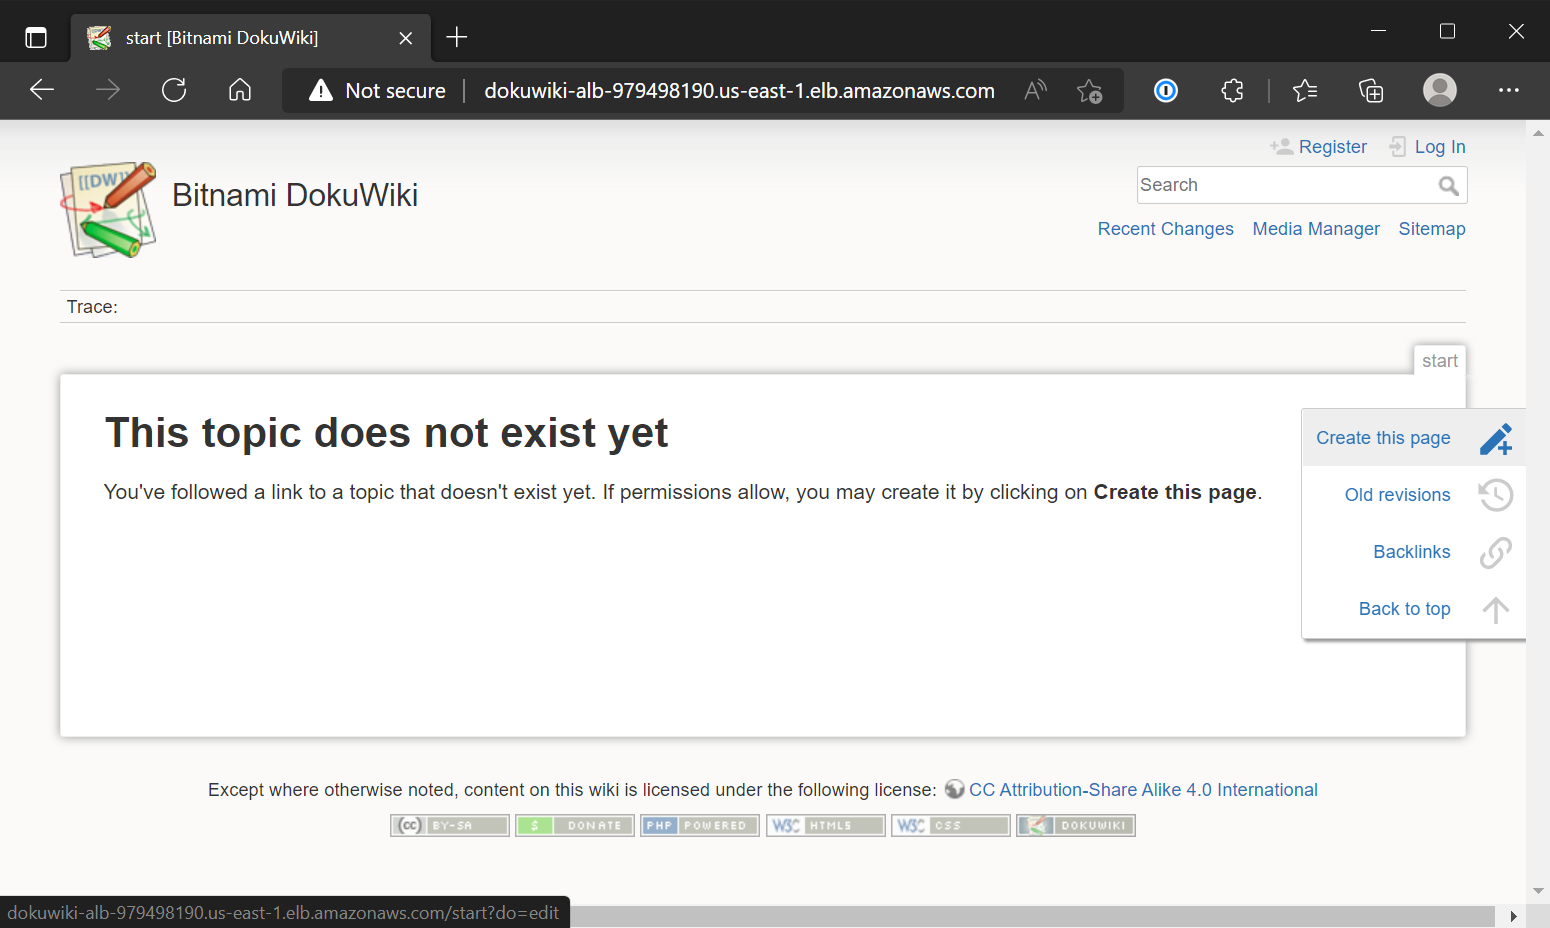Click the DokuWiki logo image
The height and width of the screenshot is (928, 1550).
pos(108,210)
